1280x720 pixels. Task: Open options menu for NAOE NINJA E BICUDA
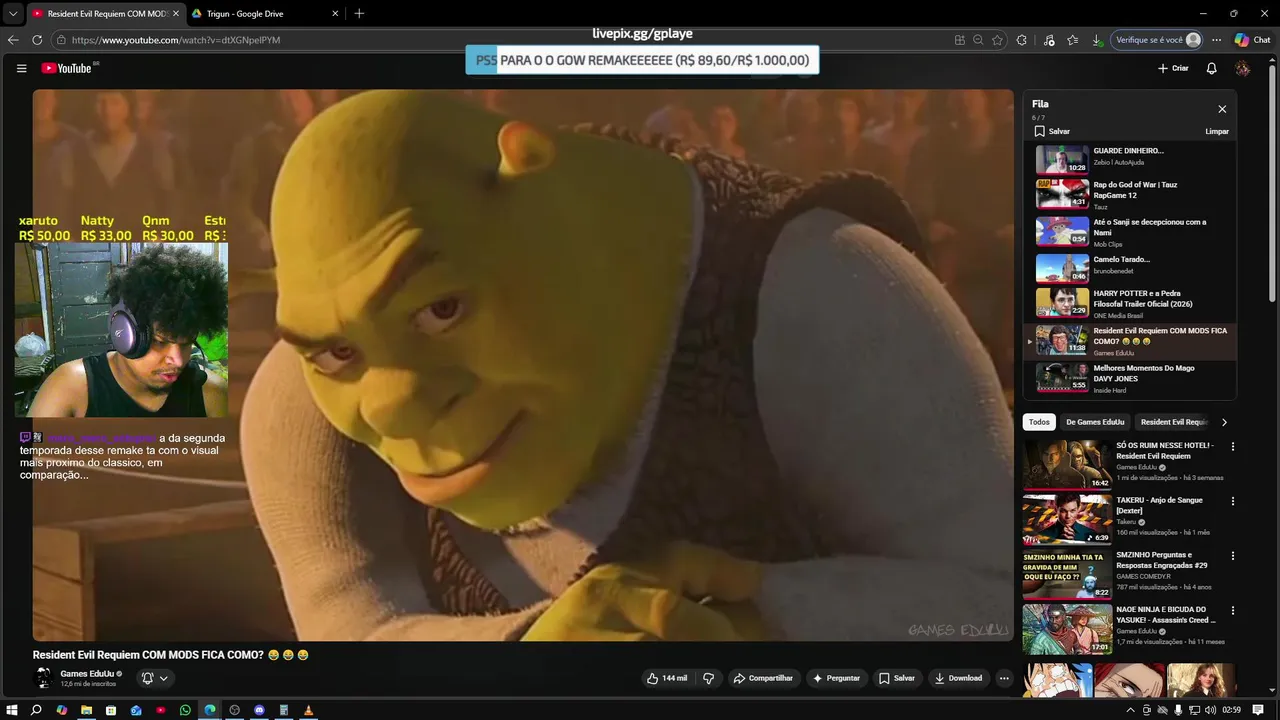[x=1232, y=610]
